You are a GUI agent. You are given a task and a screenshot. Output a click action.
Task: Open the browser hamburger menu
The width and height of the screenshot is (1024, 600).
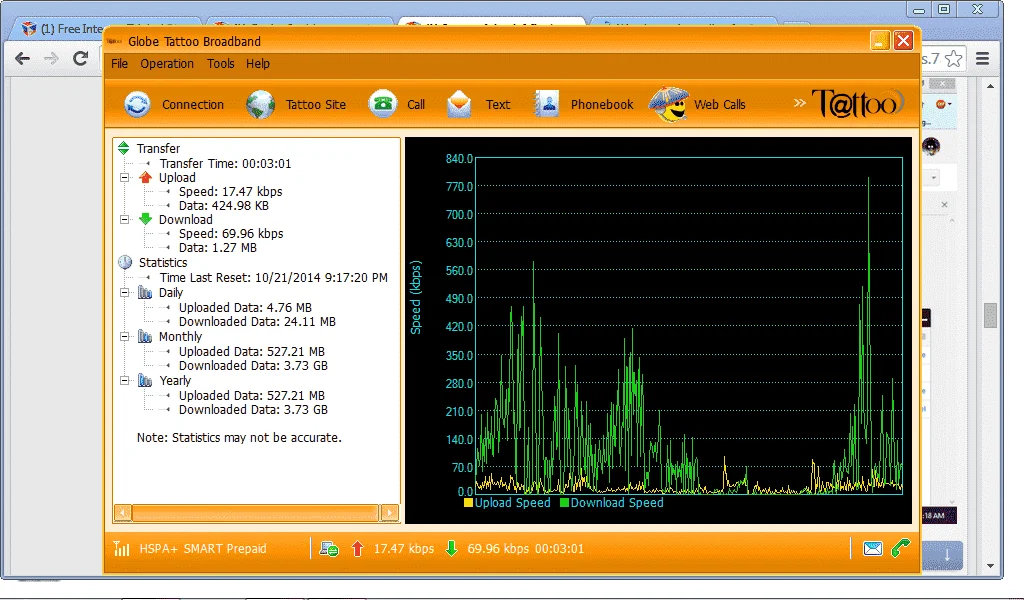[x=982, y=59]
